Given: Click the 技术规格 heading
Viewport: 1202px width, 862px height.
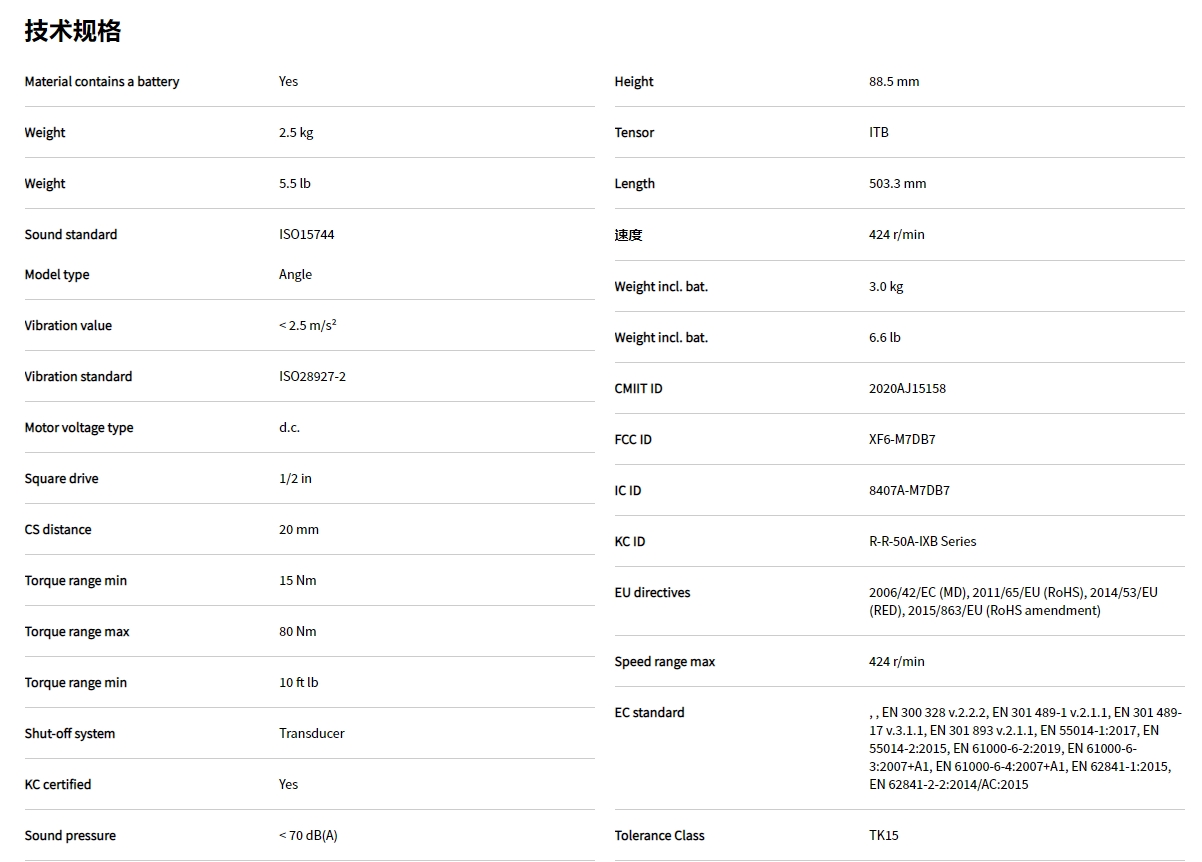Looking at the screenshot, I should pos(73,31).
